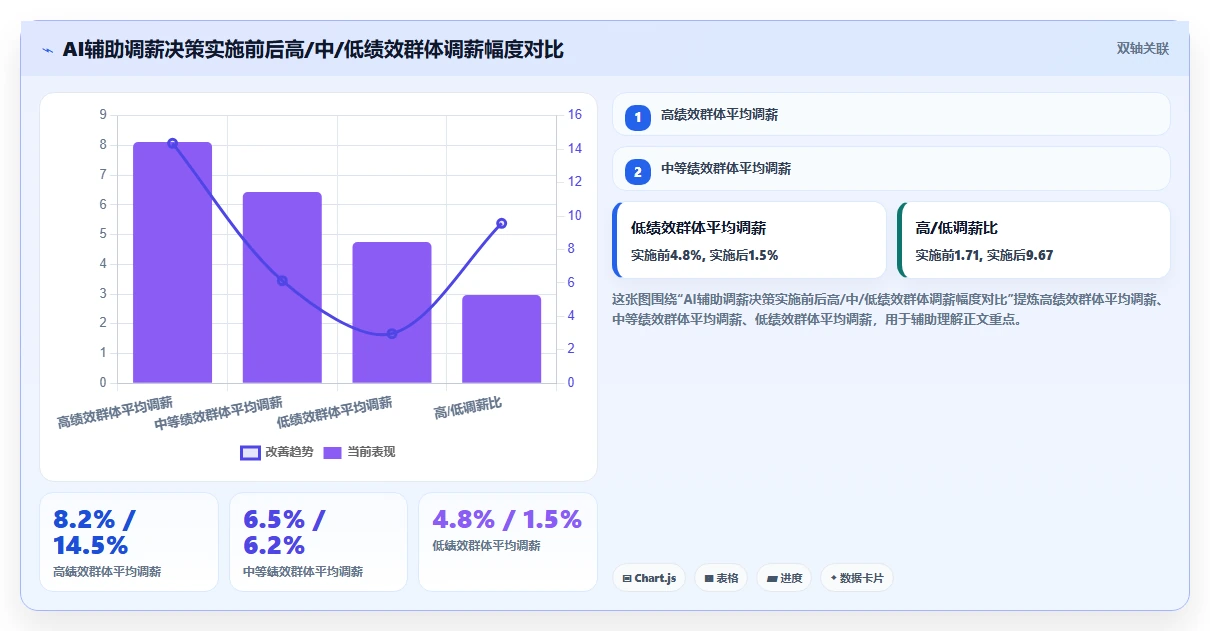The image size is (1210, 631).
Task: Click the line point on 中等绩效群体平均调薪 bar
Action: (282, 281)
